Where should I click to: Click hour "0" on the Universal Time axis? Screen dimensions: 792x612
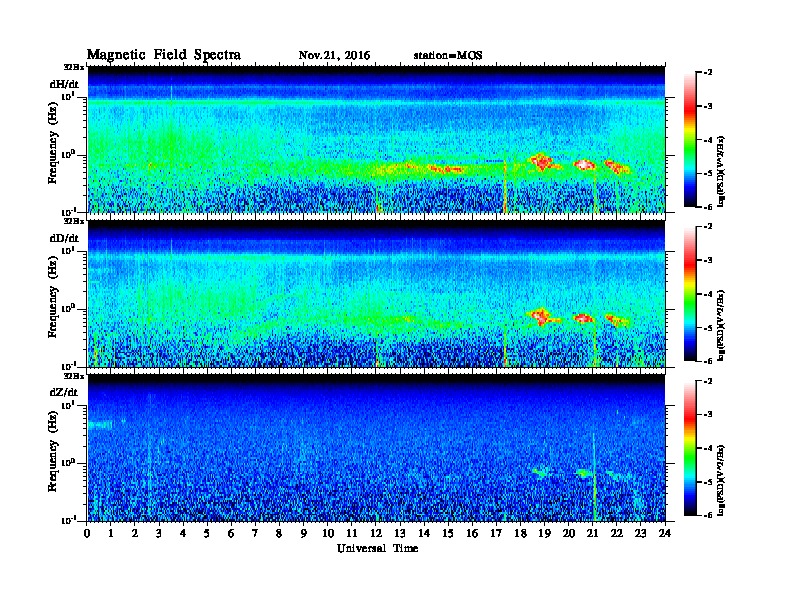(87, 533)
